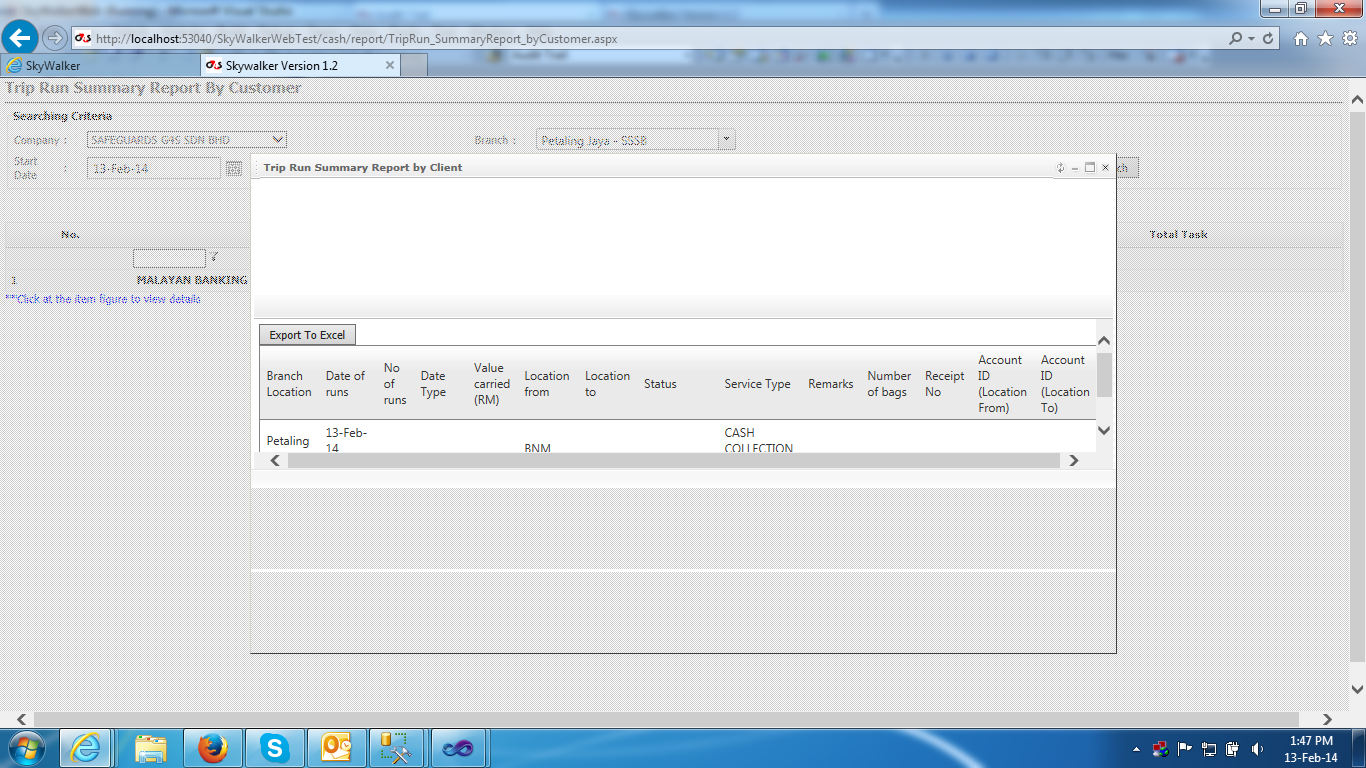The image size is (1366, 768).
Task: Click the reload icon of report popup
Action: pos(1060,168)
